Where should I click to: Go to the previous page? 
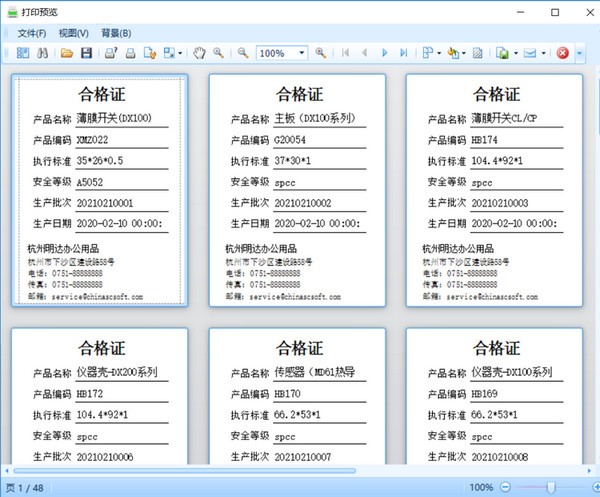(x=365, y=53)
